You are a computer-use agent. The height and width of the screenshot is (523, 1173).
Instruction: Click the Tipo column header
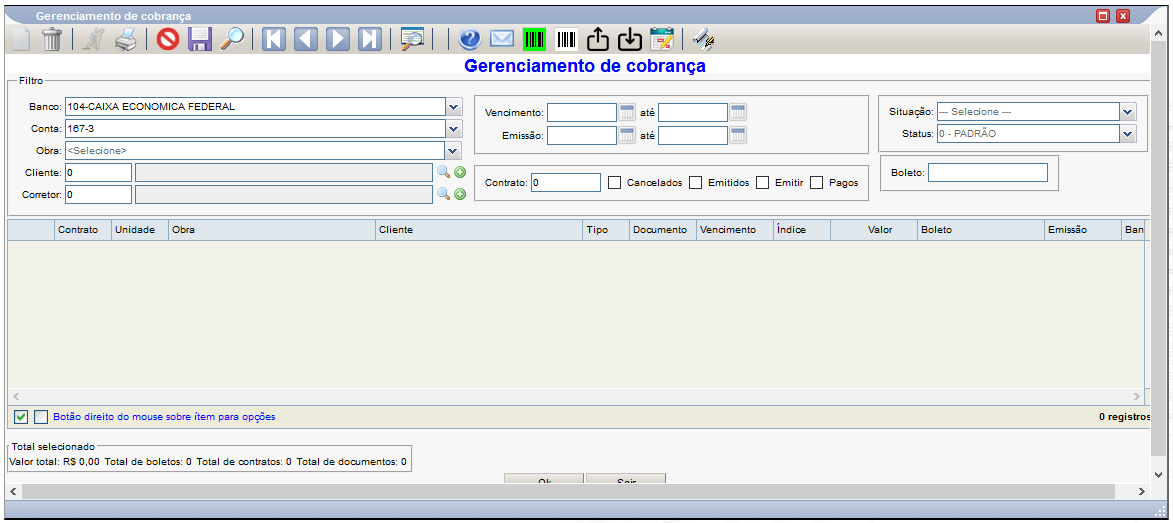click(606, 230)
